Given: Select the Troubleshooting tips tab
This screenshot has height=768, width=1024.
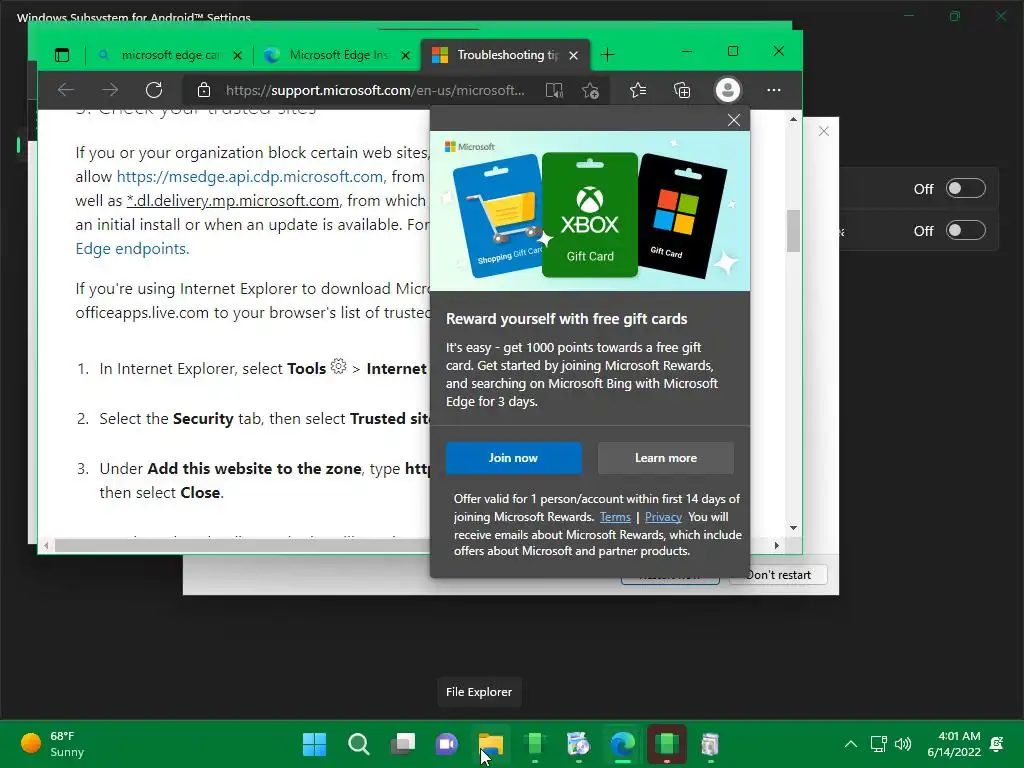Looking at the screenshot, I should [x=506, y=55].
